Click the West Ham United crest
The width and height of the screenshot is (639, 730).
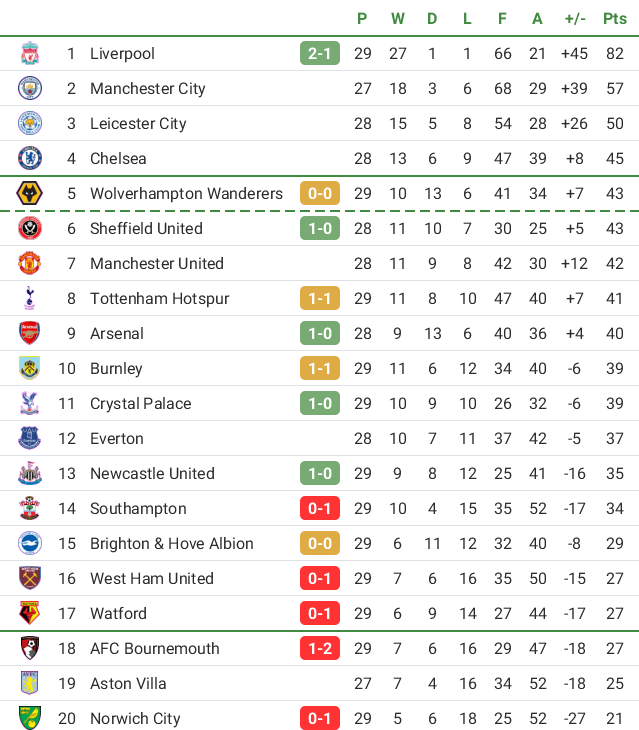click(30, 579)
